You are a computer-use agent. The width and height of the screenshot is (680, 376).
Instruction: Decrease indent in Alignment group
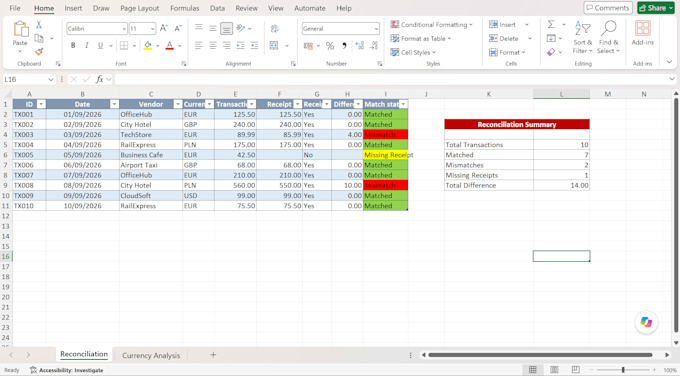click(x=241, y=46)
